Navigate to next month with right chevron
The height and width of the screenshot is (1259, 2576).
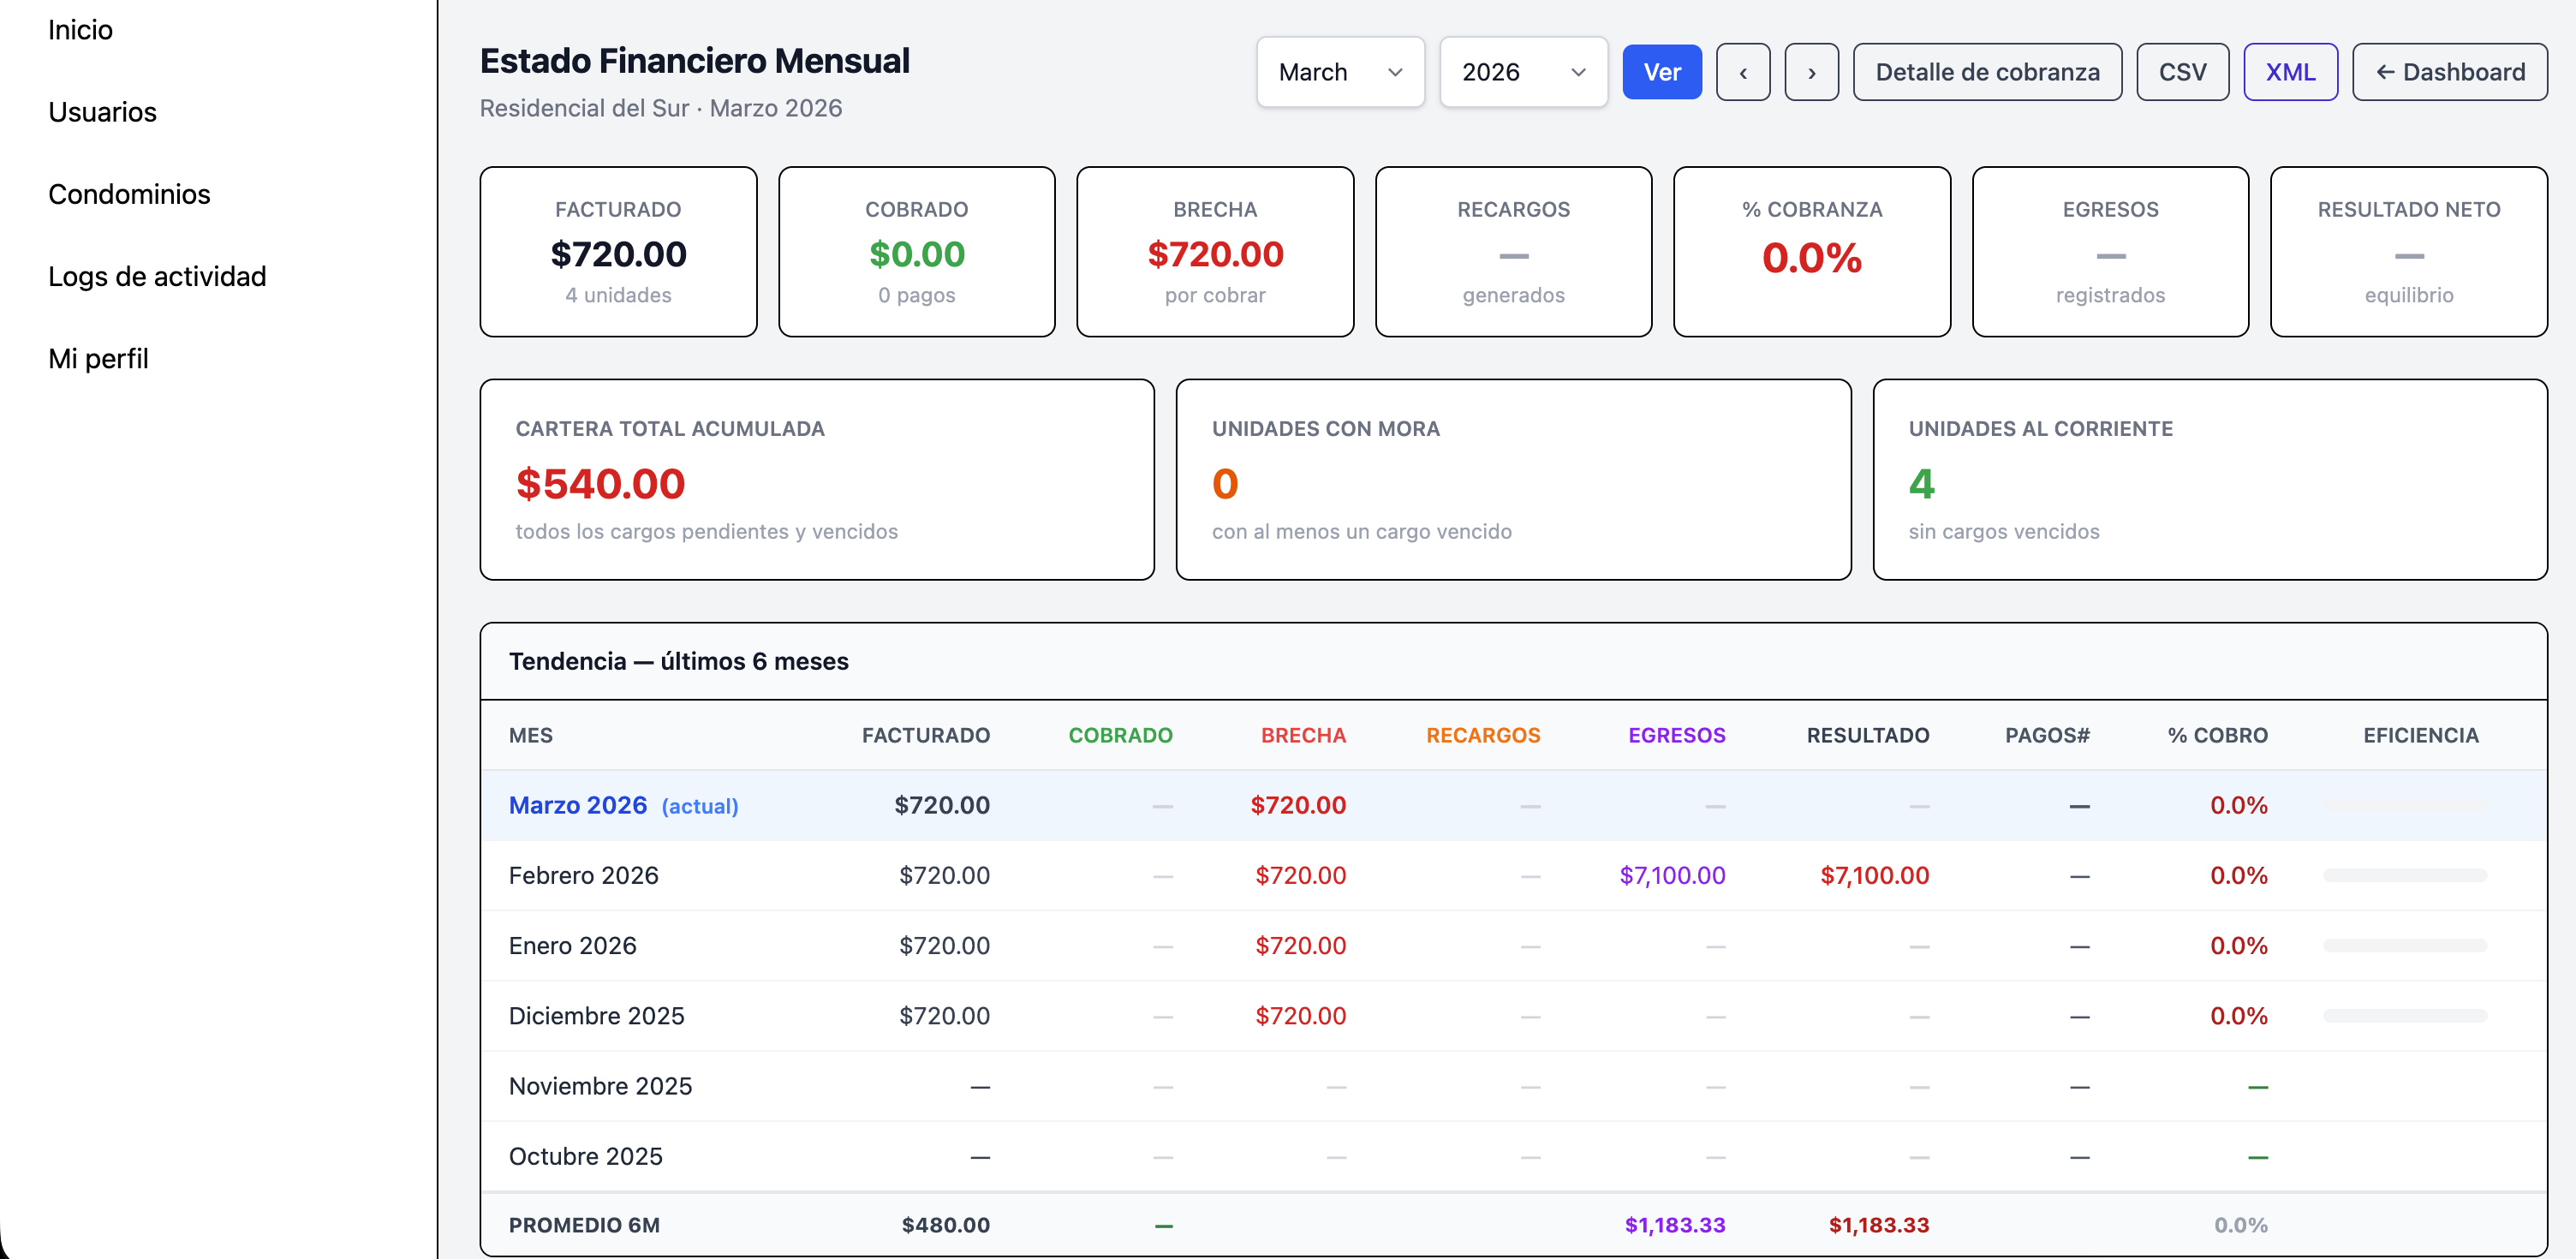1811,71
